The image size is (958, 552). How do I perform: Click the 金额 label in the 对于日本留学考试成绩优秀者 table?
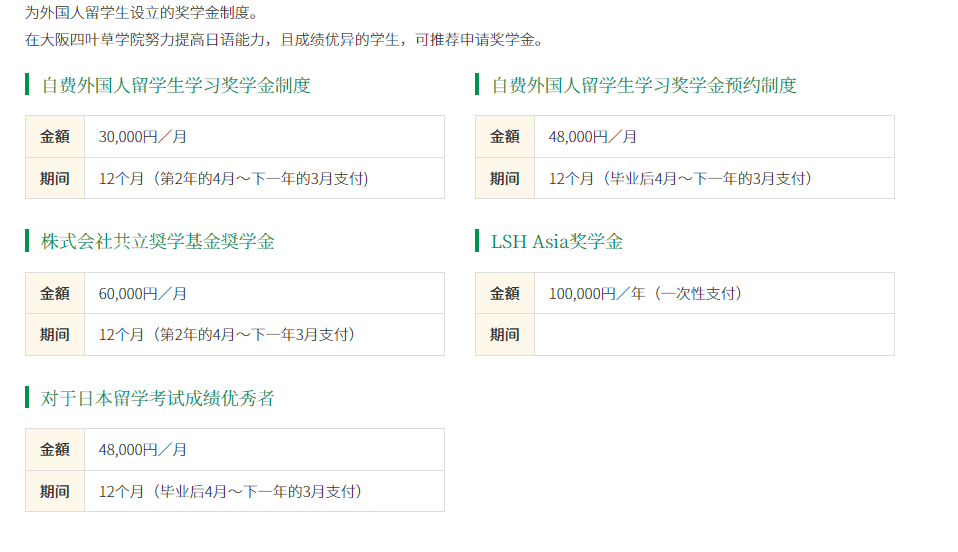[x=54, y=449]
